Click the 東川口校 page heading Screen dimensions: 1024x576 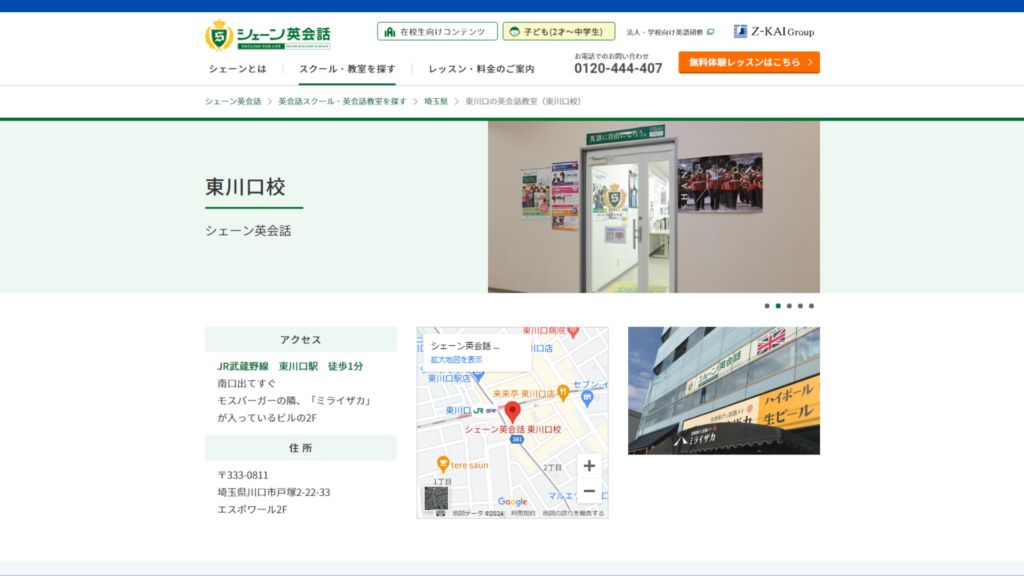point(246,187)
